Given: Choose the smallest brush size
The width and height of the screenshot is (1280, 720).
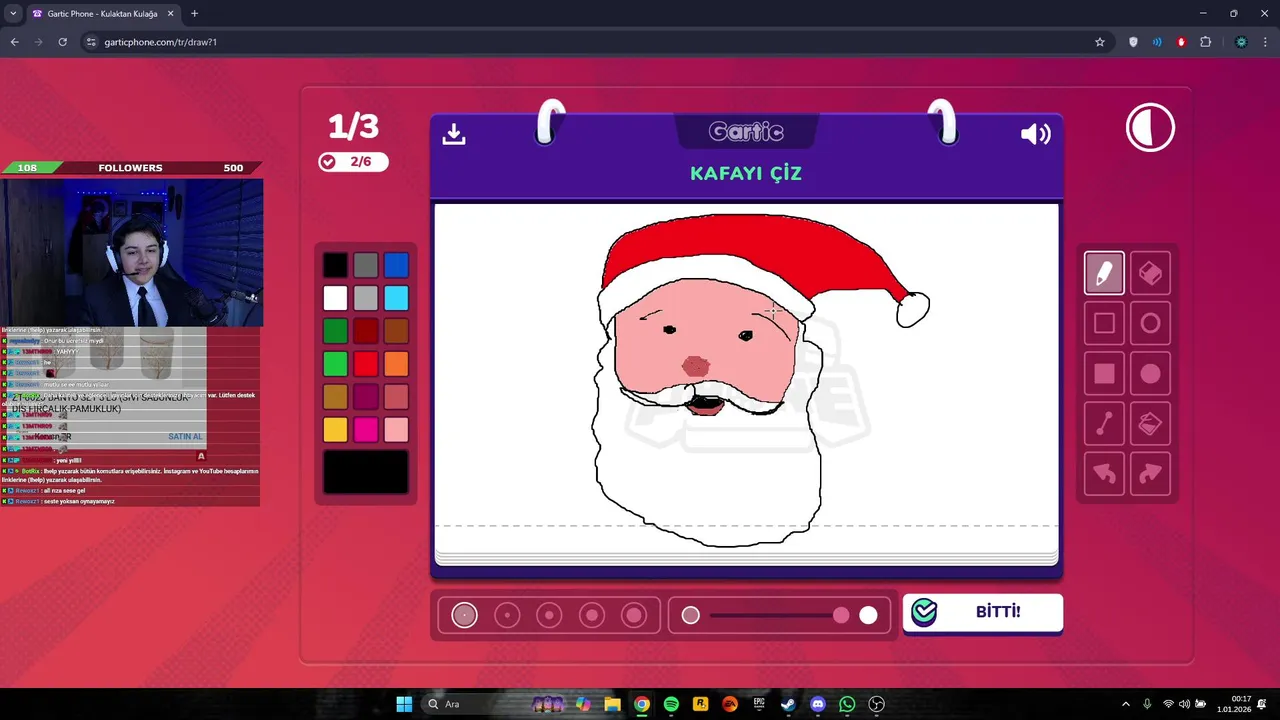Looking at the screenshot, I should (x=464, y=615).
